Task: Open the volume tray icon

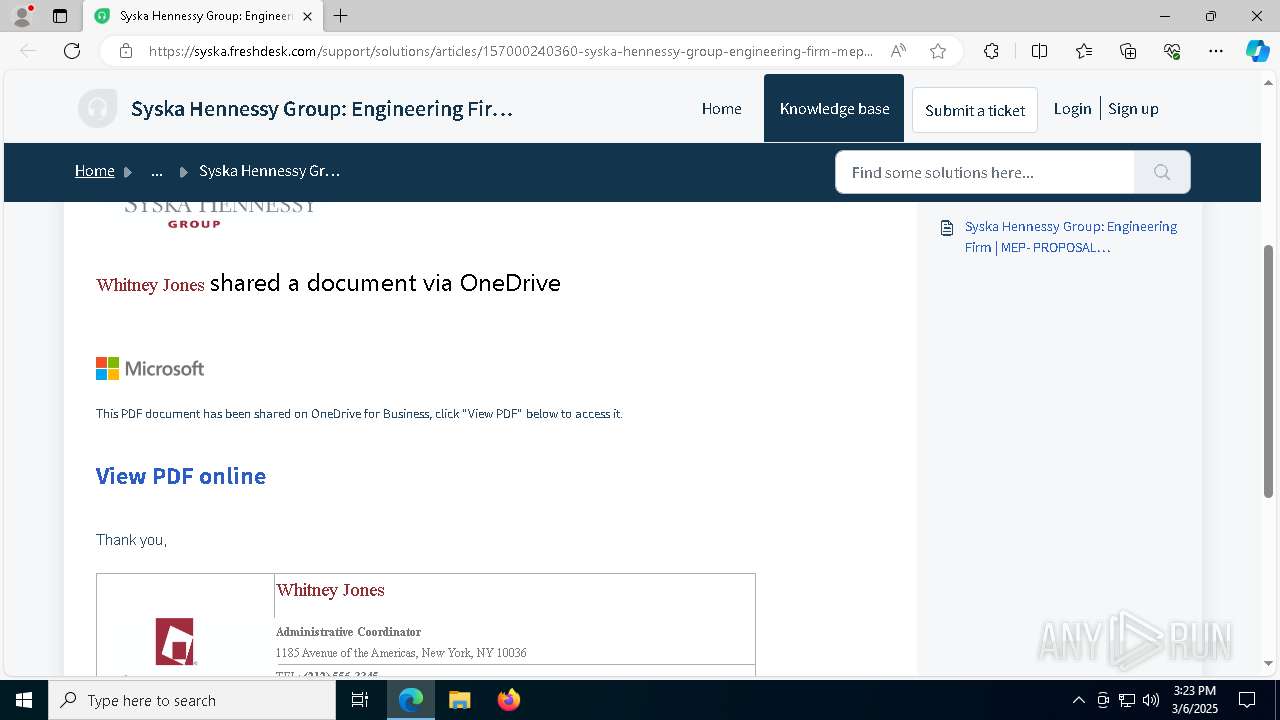Action: pos(1151,700)
